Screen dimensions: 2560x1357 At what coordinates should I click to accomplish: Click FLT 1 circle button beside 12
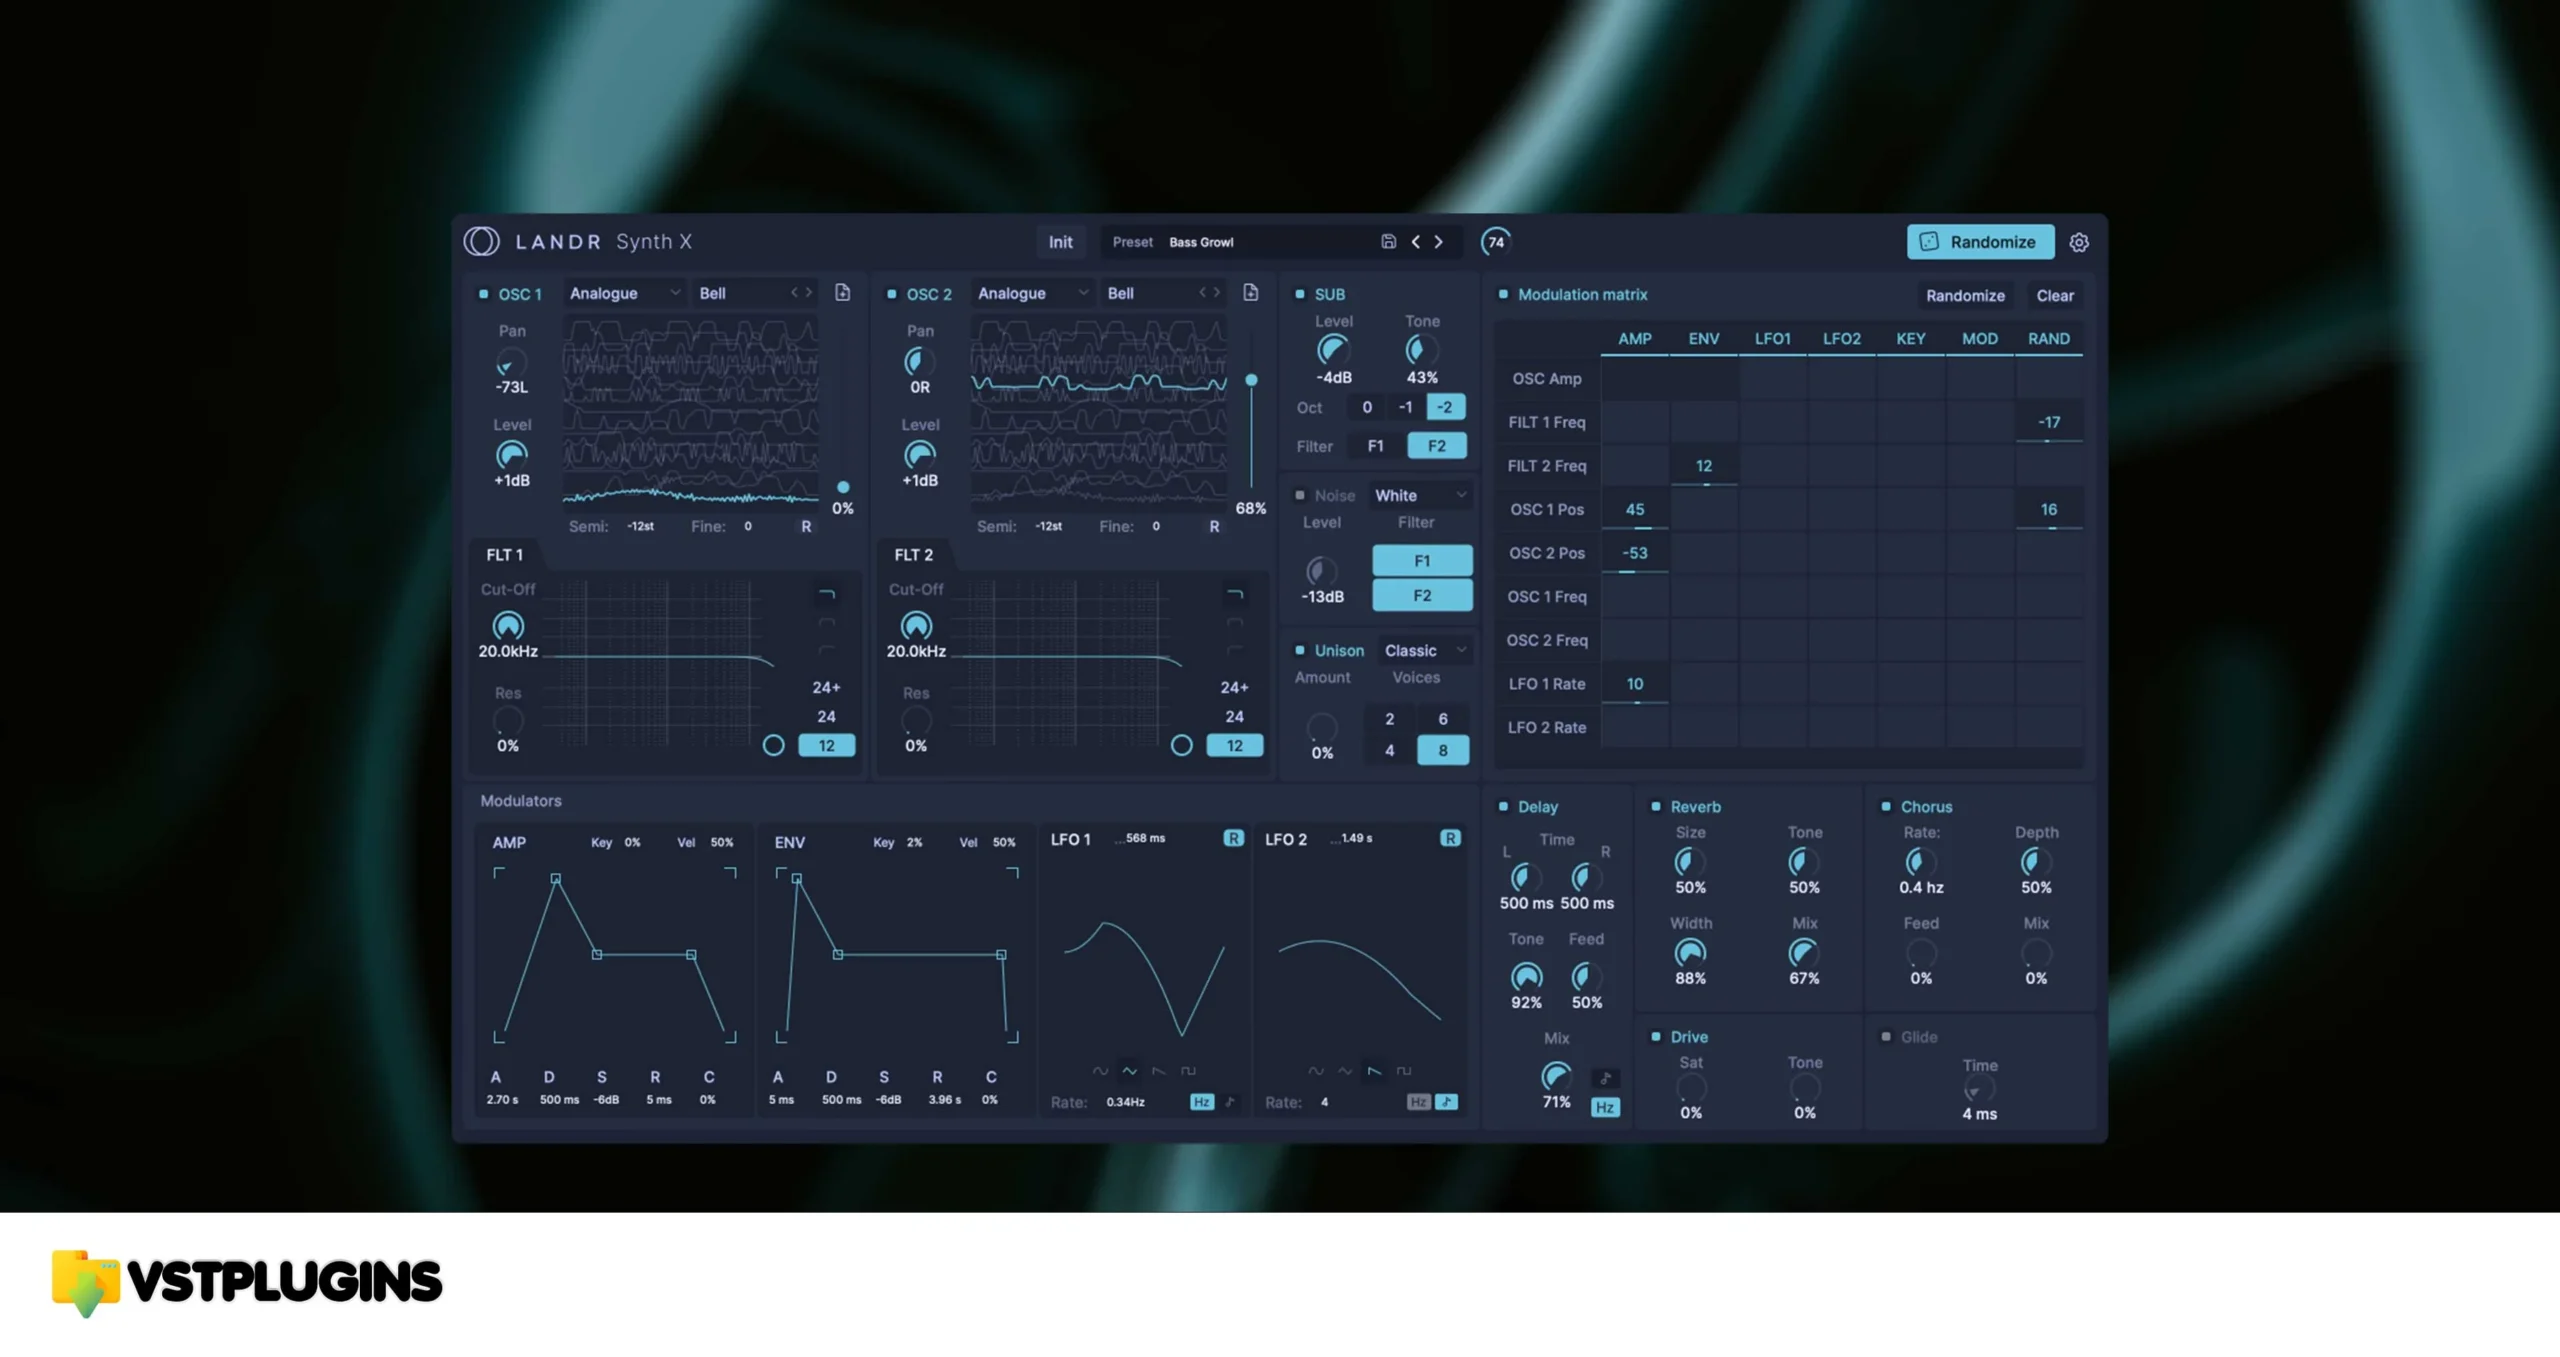pyautogui.click(x=773, y=746)
